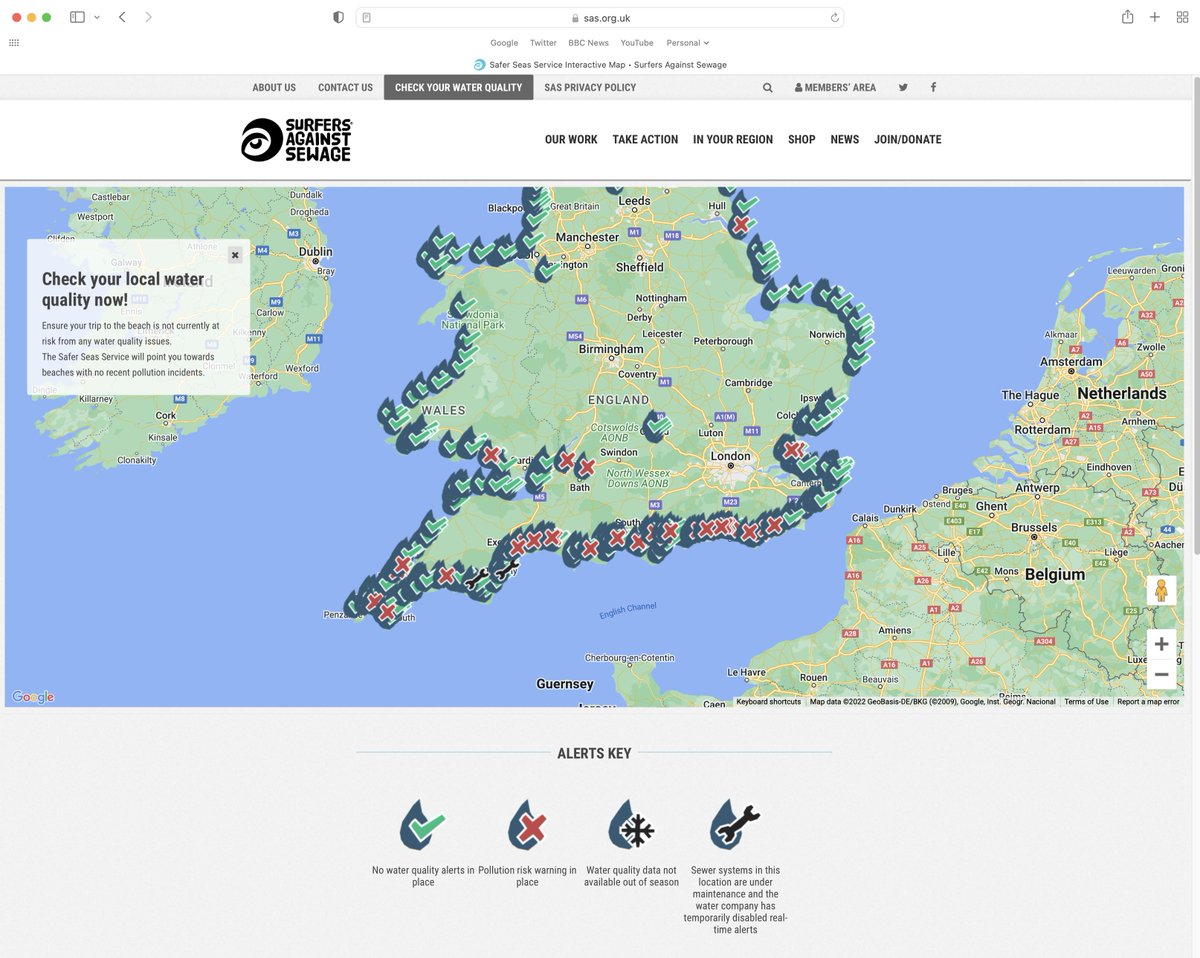Viewport: 1200px width, 958px height.
Task: Open the Twitter bookmark
Action: [543, 43]
